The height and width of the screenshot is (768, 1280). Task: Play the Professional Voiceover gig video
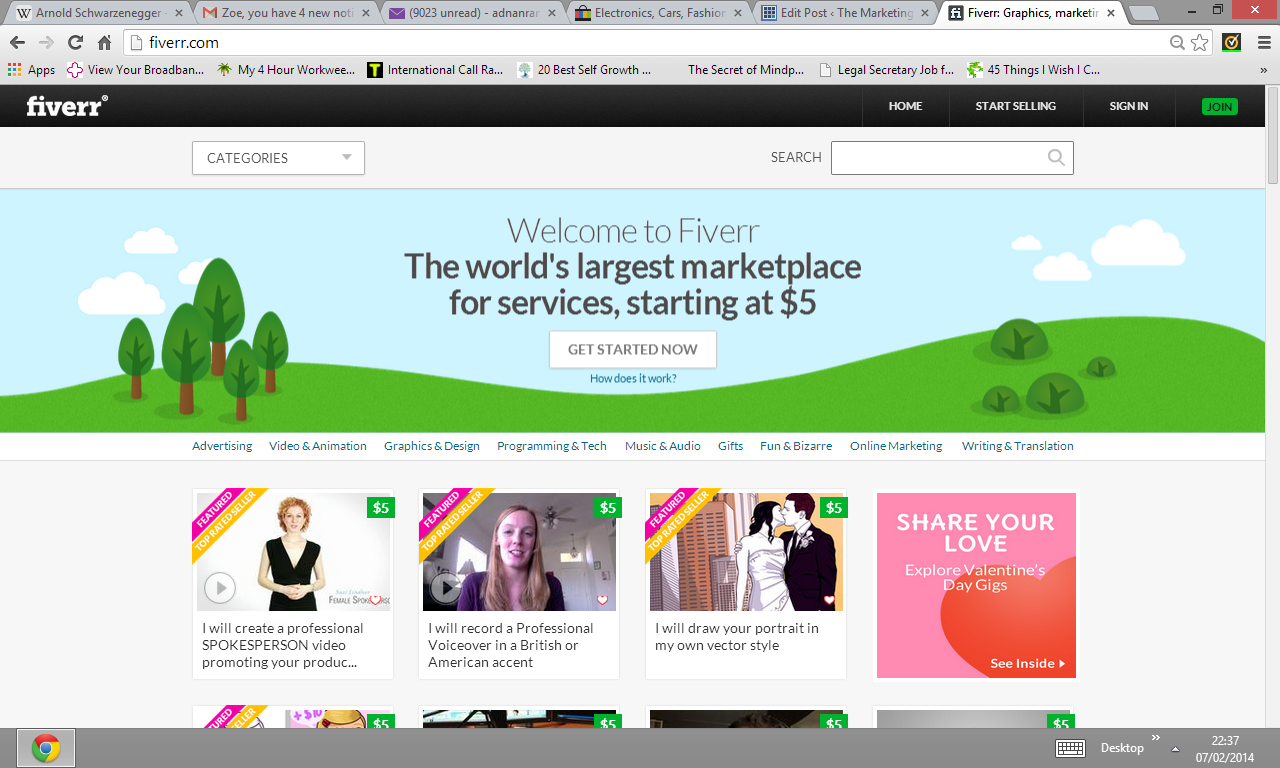tap(446, 588)
